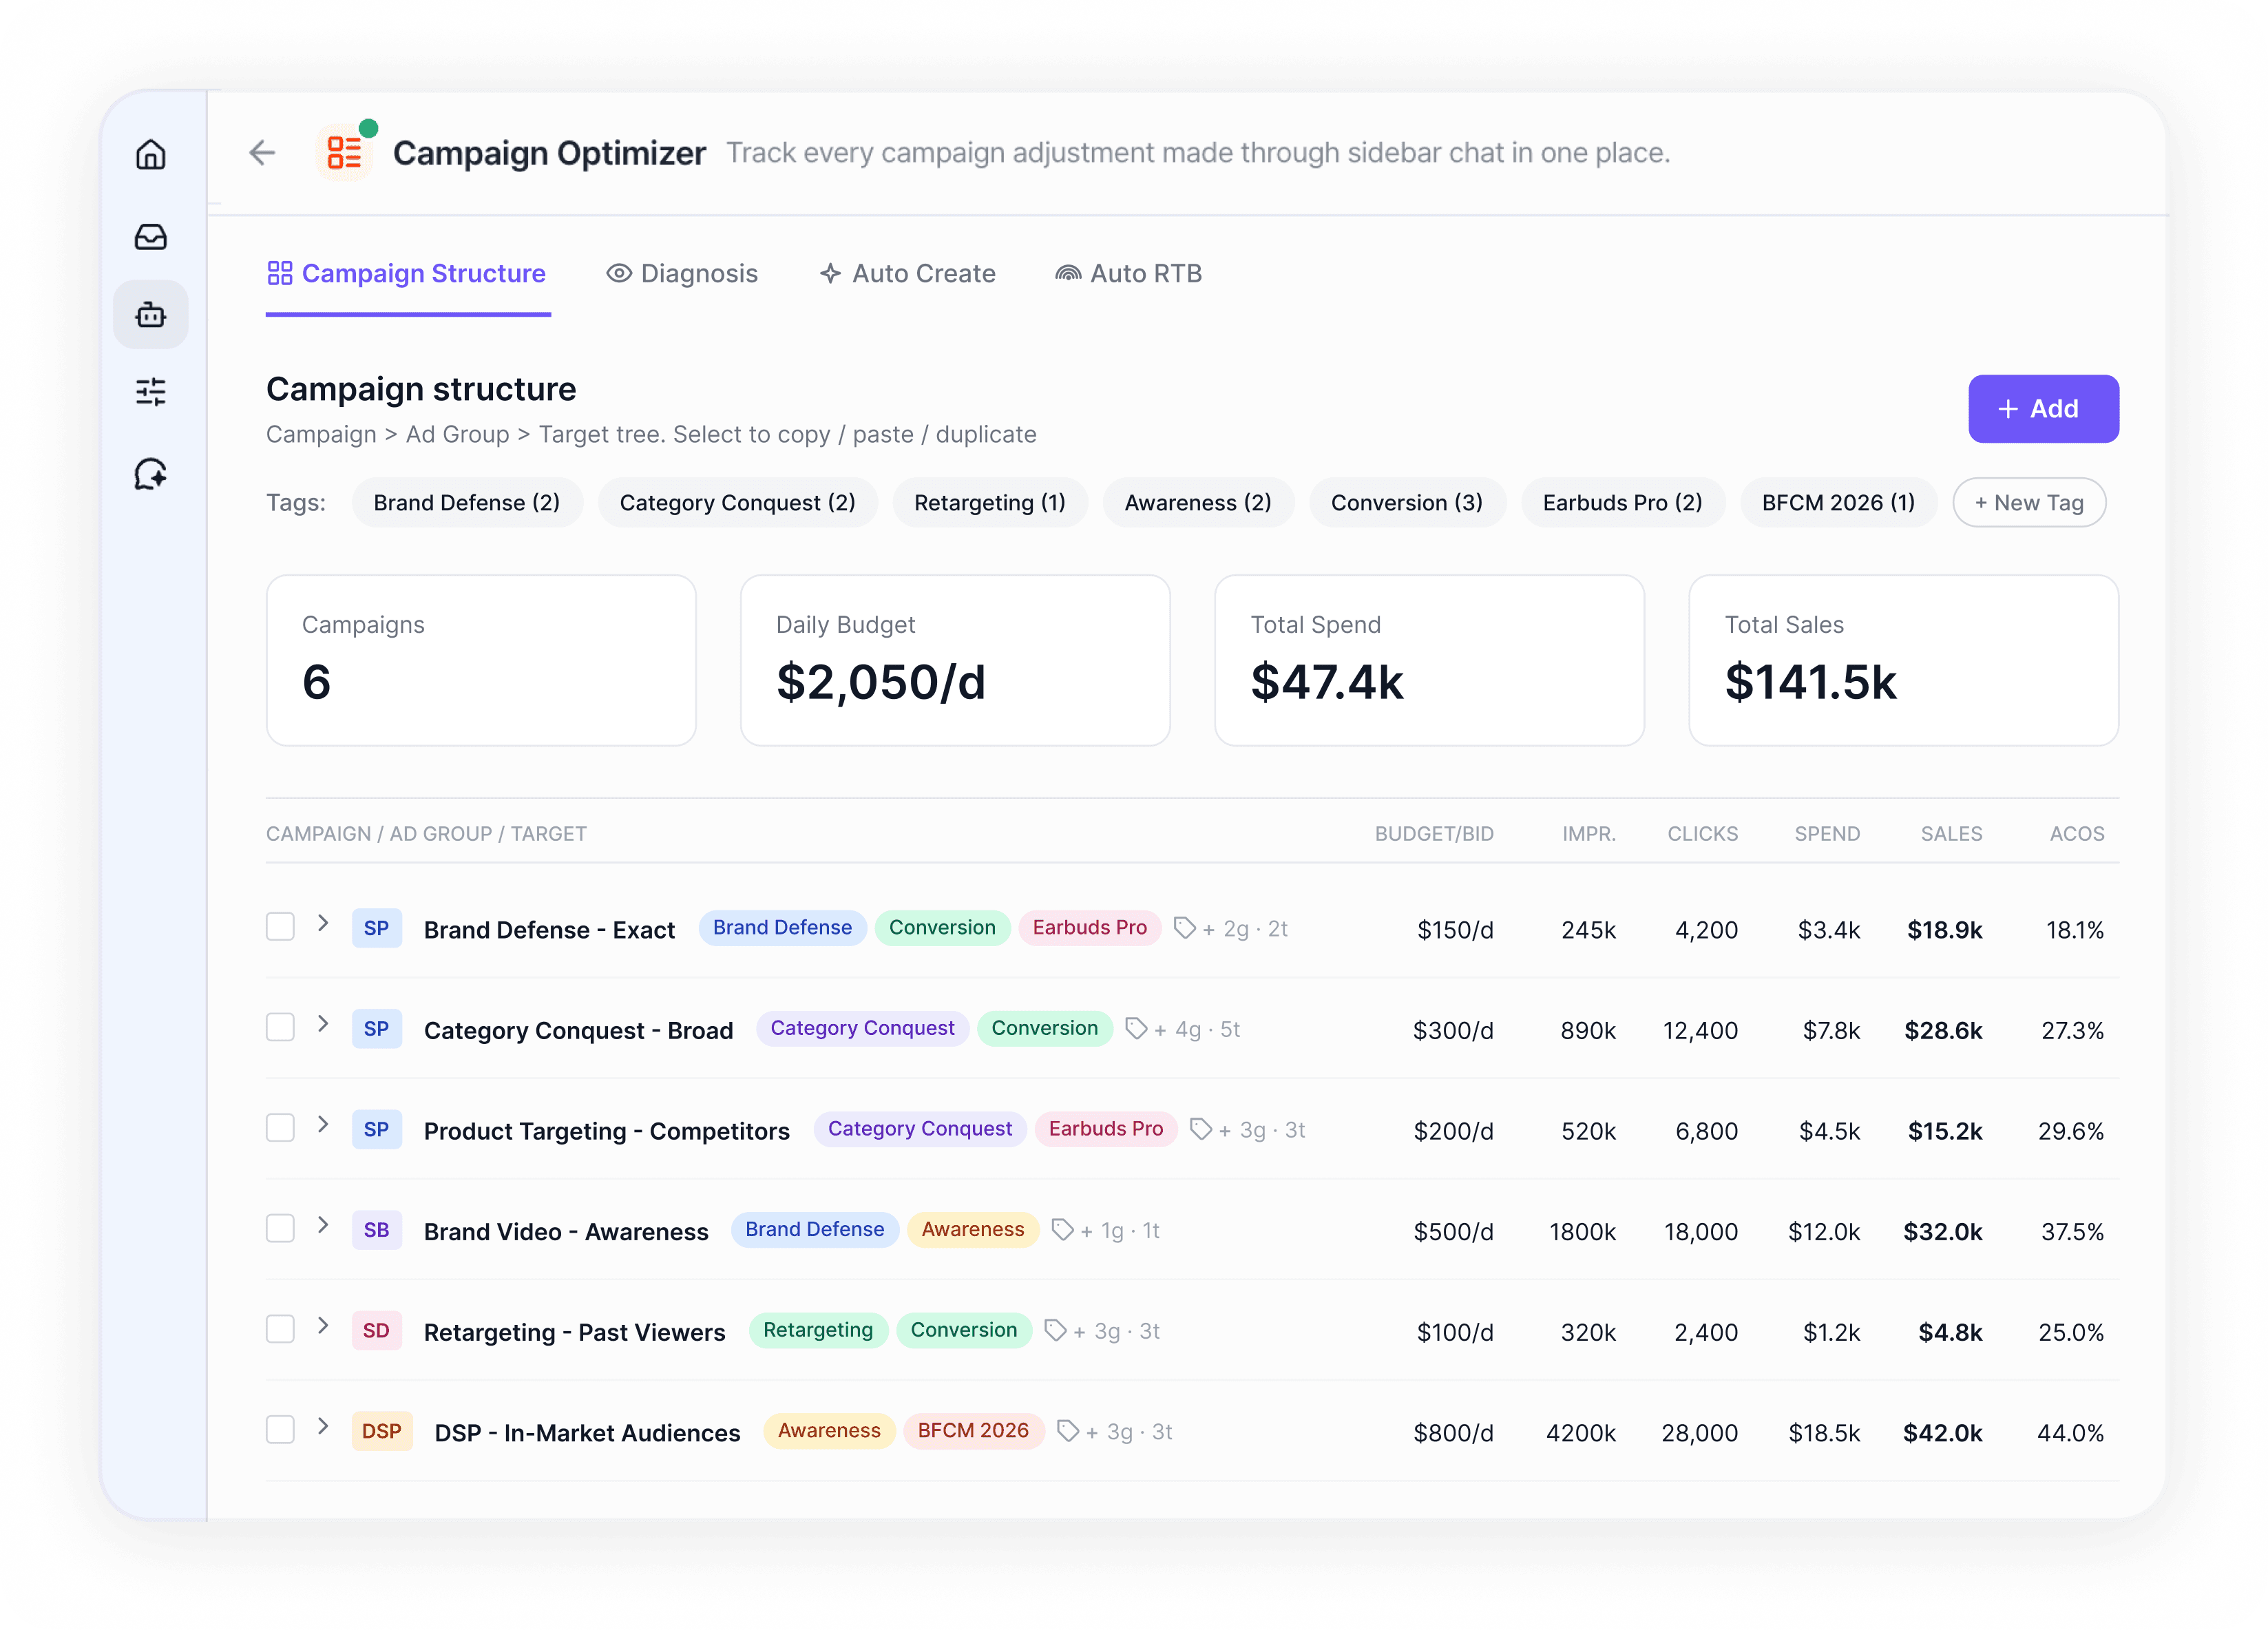Sort by SALES column header
This screenshot has width=2268, height=1630.
tap(1951, 834)
